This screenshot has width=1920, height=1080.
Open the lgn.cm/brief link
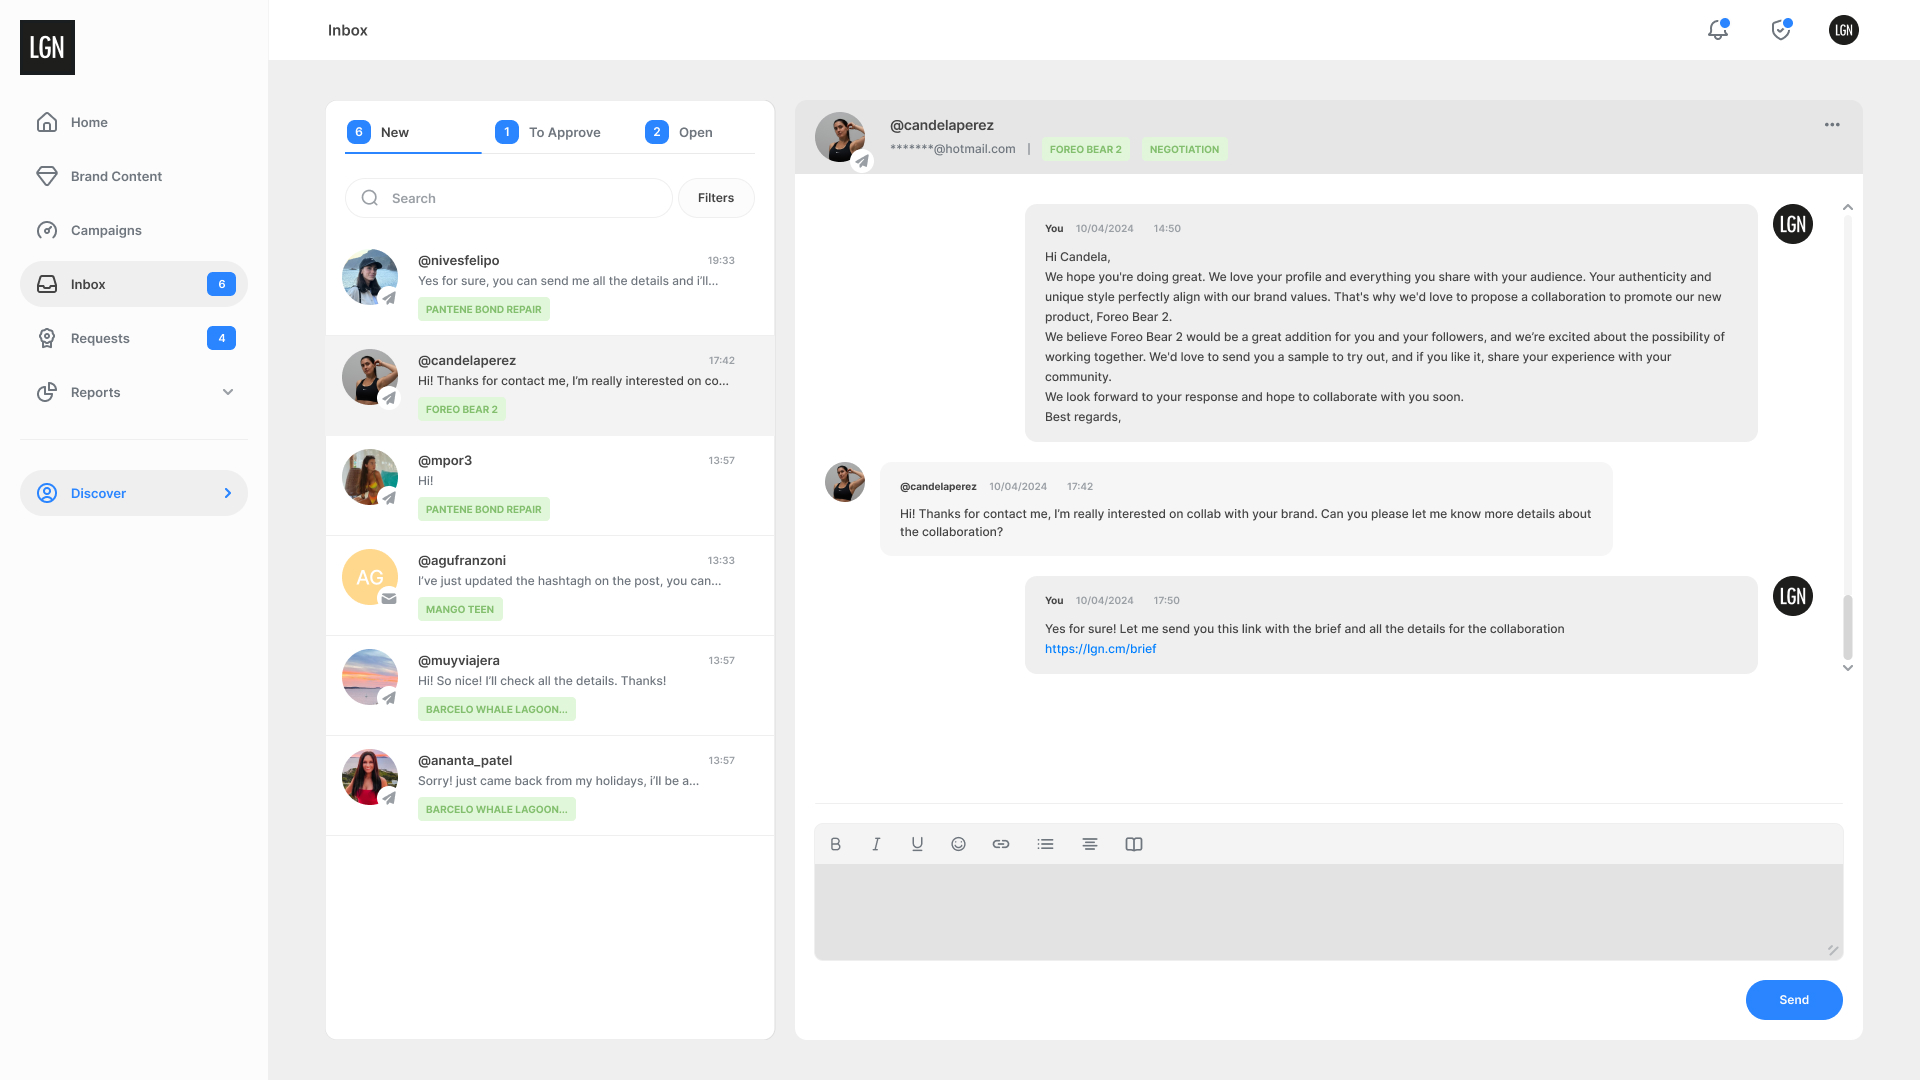point(1100,649)
